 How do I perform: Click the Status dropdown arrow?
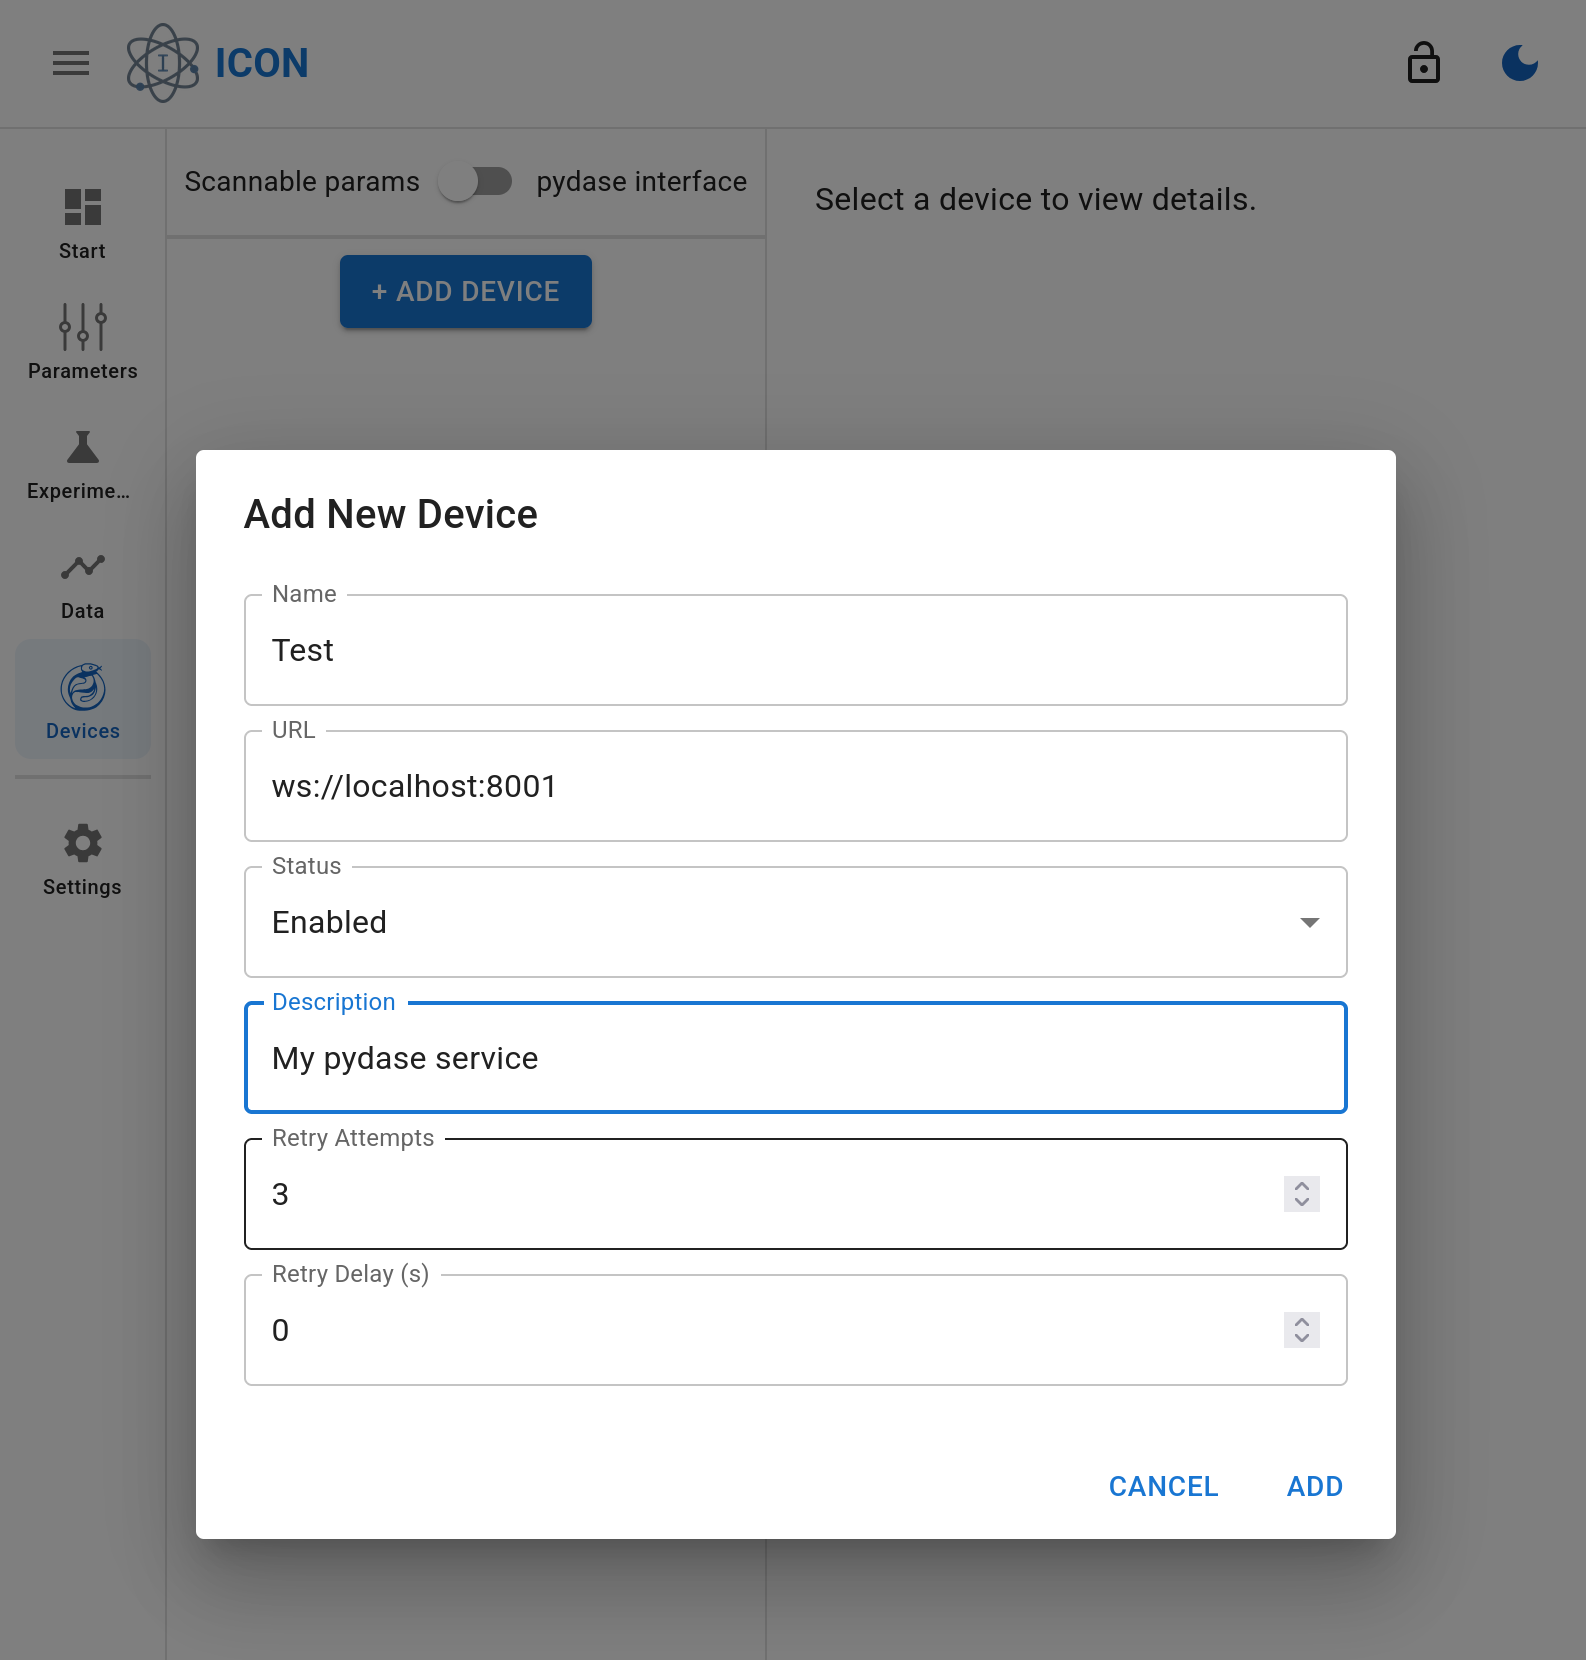pyautogui.click(x=1309, y=922)
